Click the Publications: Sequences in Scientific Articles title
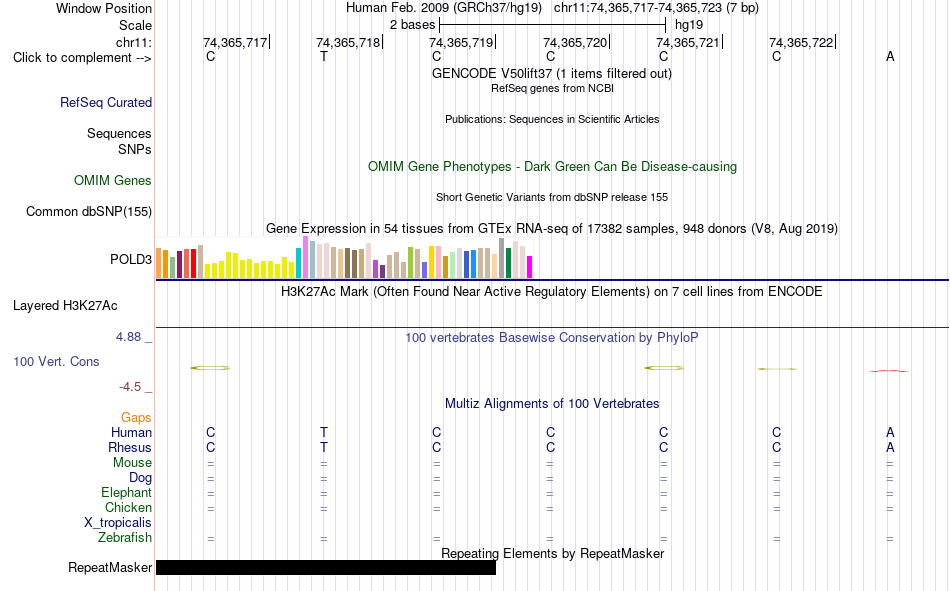Viewport: 950px width, 591px height. click(x=552, y=119)
